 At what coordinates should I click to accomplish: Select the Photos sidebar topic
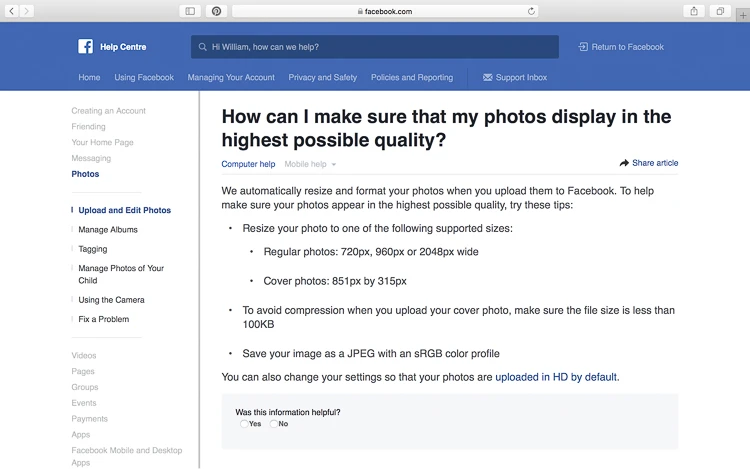click(x=85, y=174)
